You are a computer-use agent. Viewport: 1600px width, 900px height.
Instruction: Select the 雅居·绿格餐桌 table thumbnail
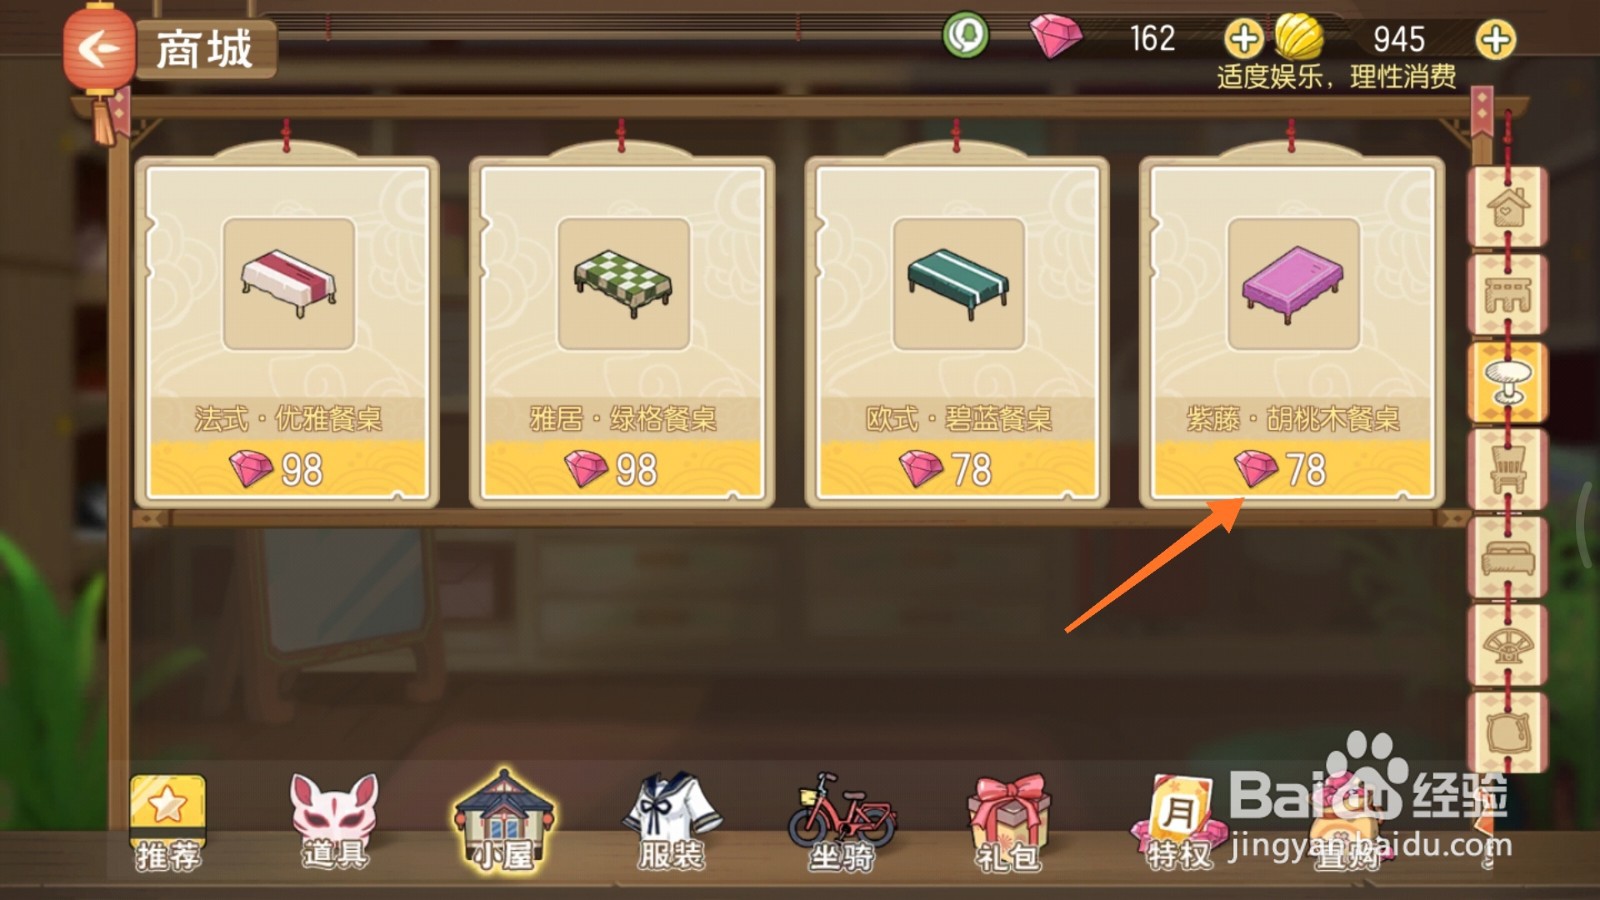pyautogui.click(x=623, y=284)
